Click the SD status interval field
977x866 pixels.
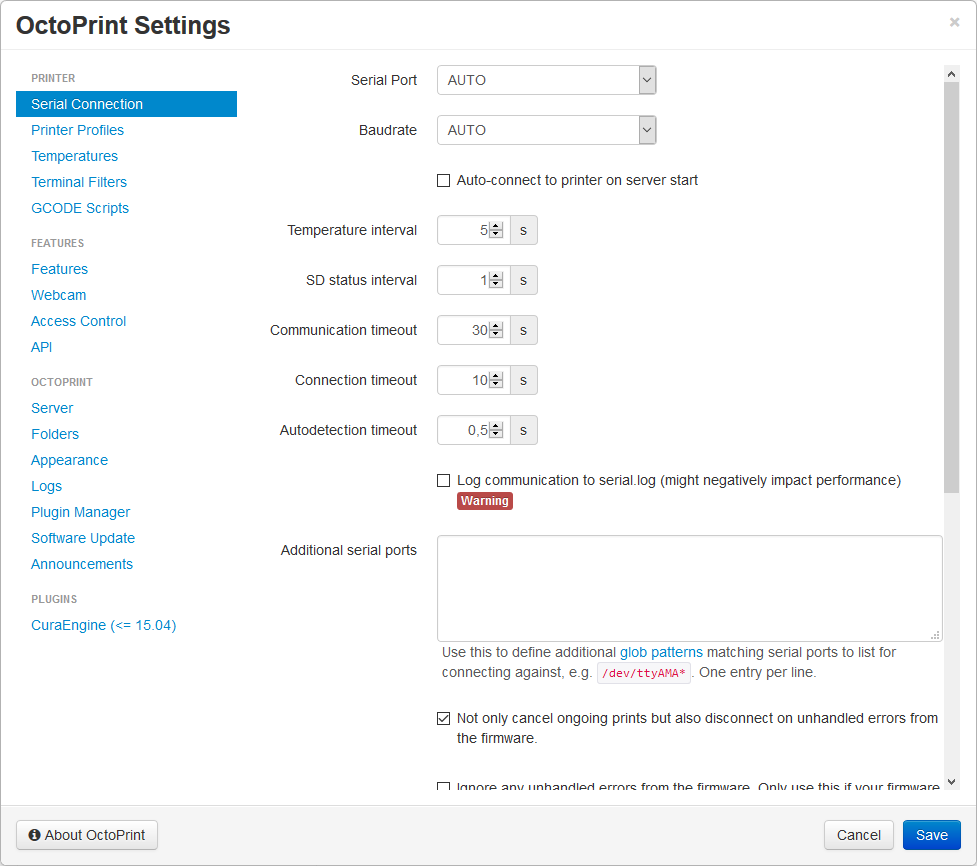pyautogui.click(x=474, y=280)
